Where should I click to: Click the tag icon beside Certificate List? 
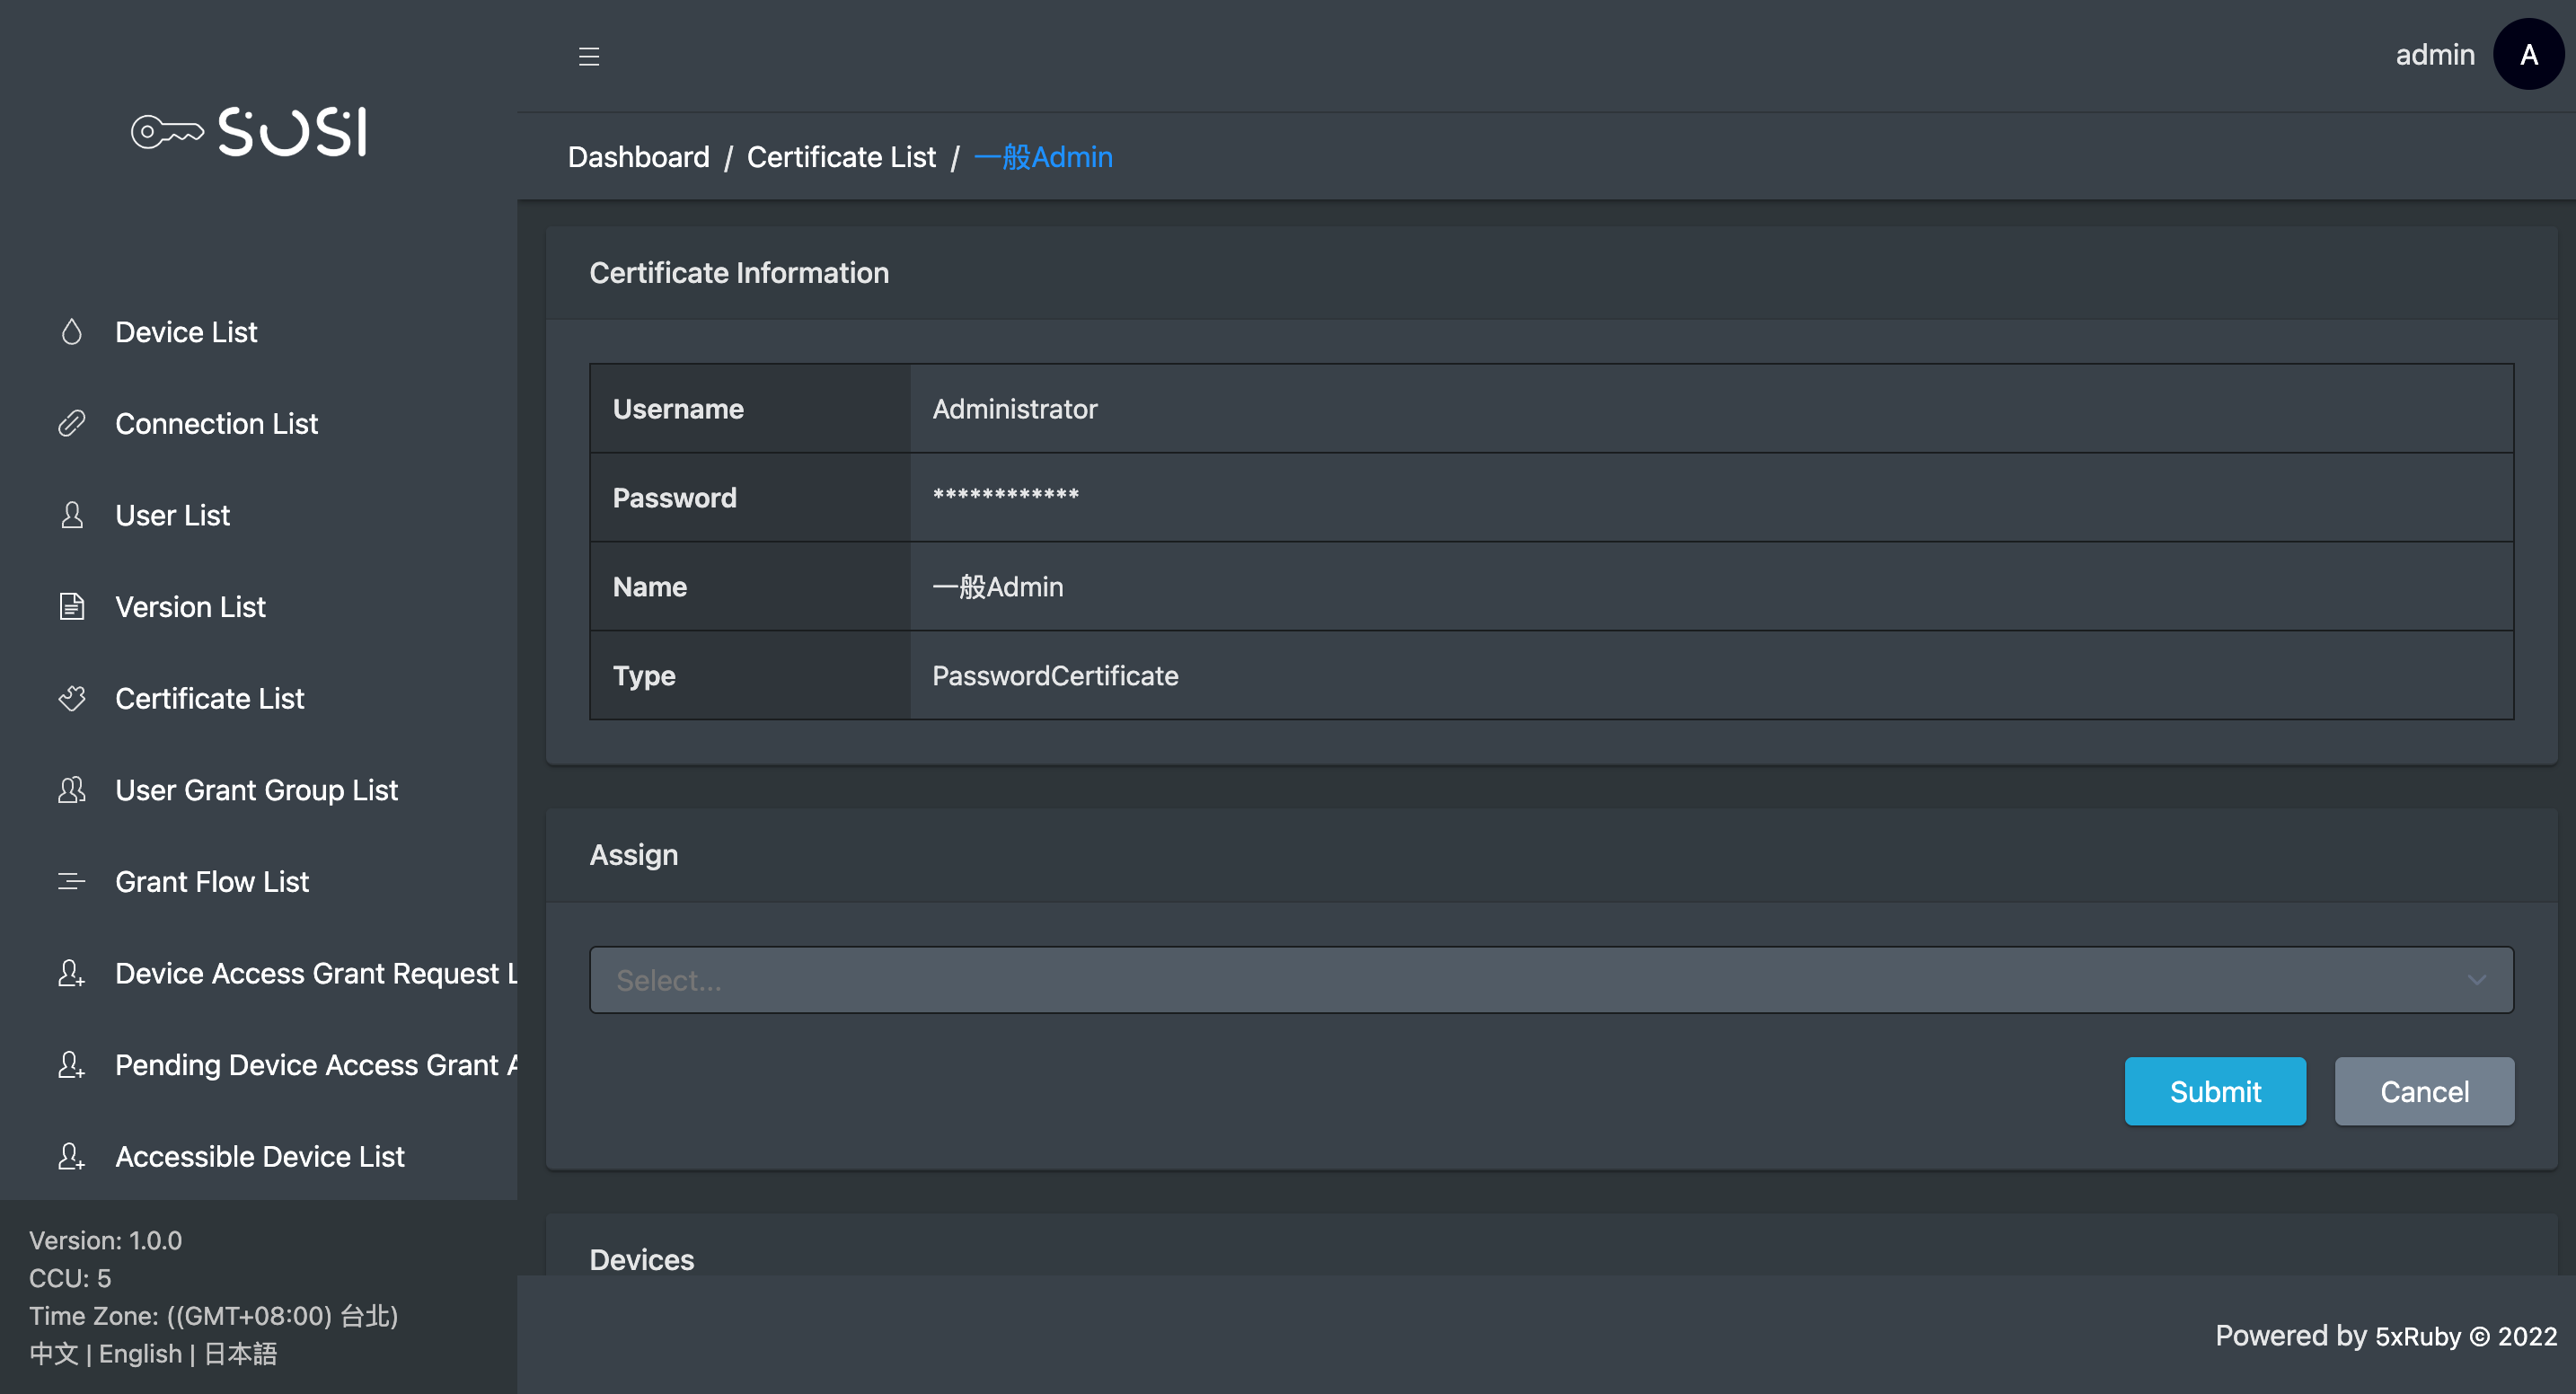[x=71, y=698]
